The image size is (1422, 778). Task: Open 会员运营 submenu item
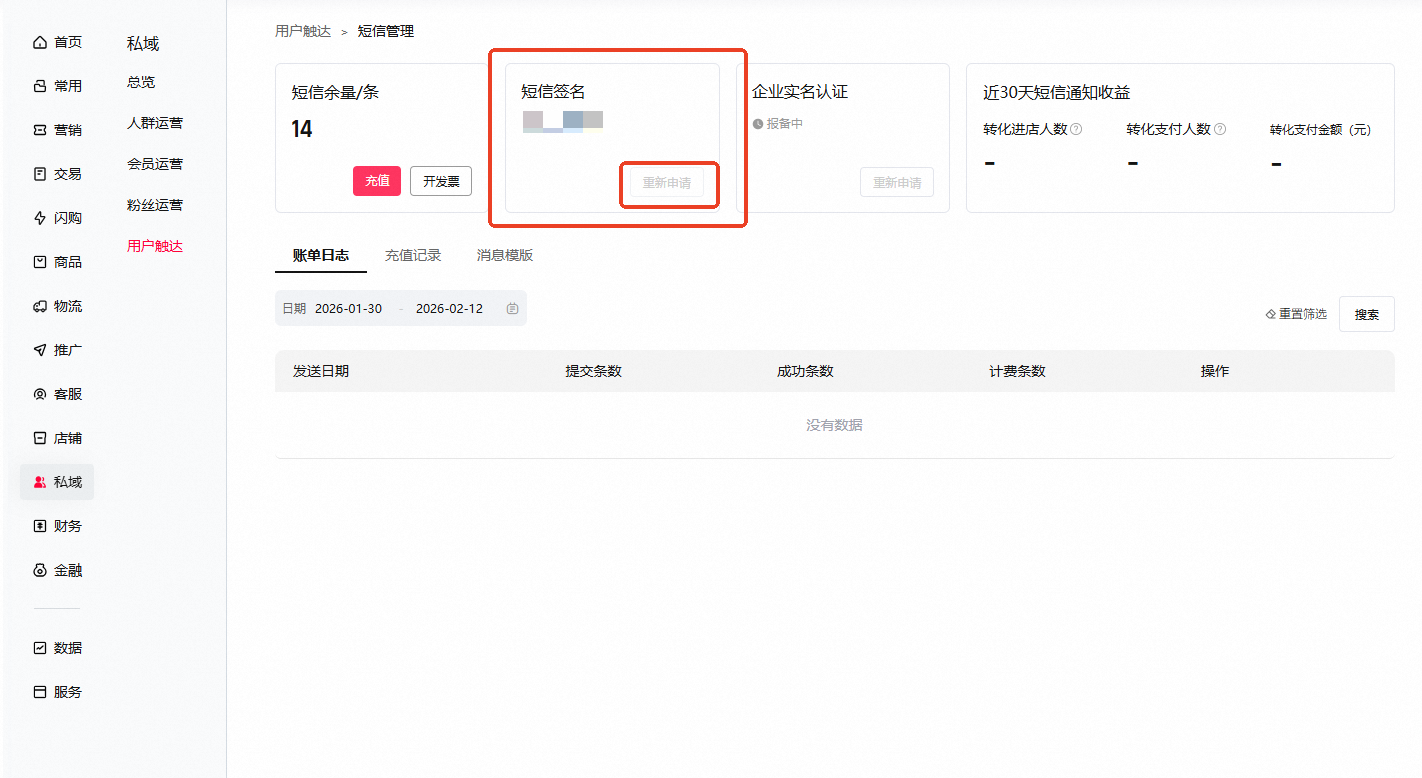point(155,164)
